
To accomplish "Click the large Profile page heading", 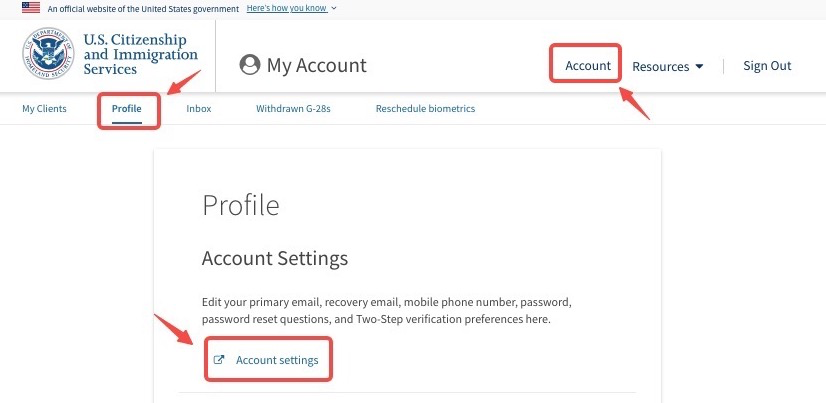I will [240, 205].
